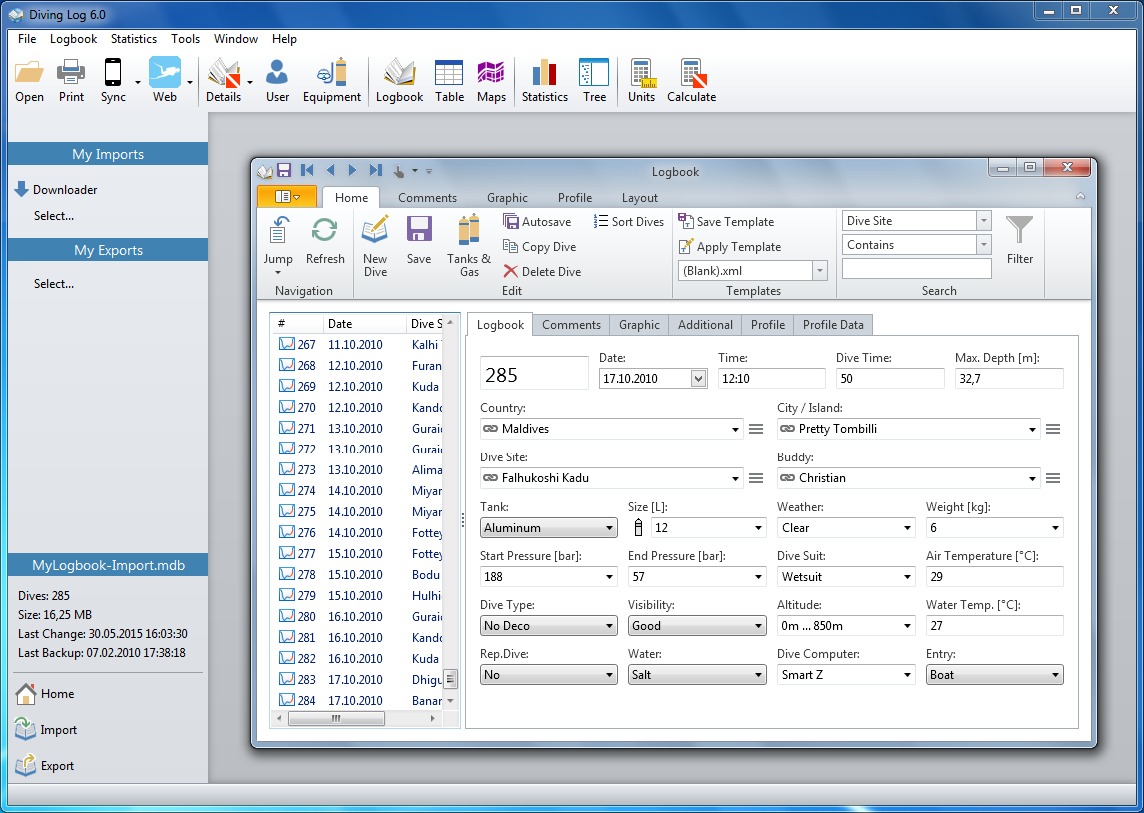
Task: Click the Print toolbar icon
Action: [x=72, y=73]
